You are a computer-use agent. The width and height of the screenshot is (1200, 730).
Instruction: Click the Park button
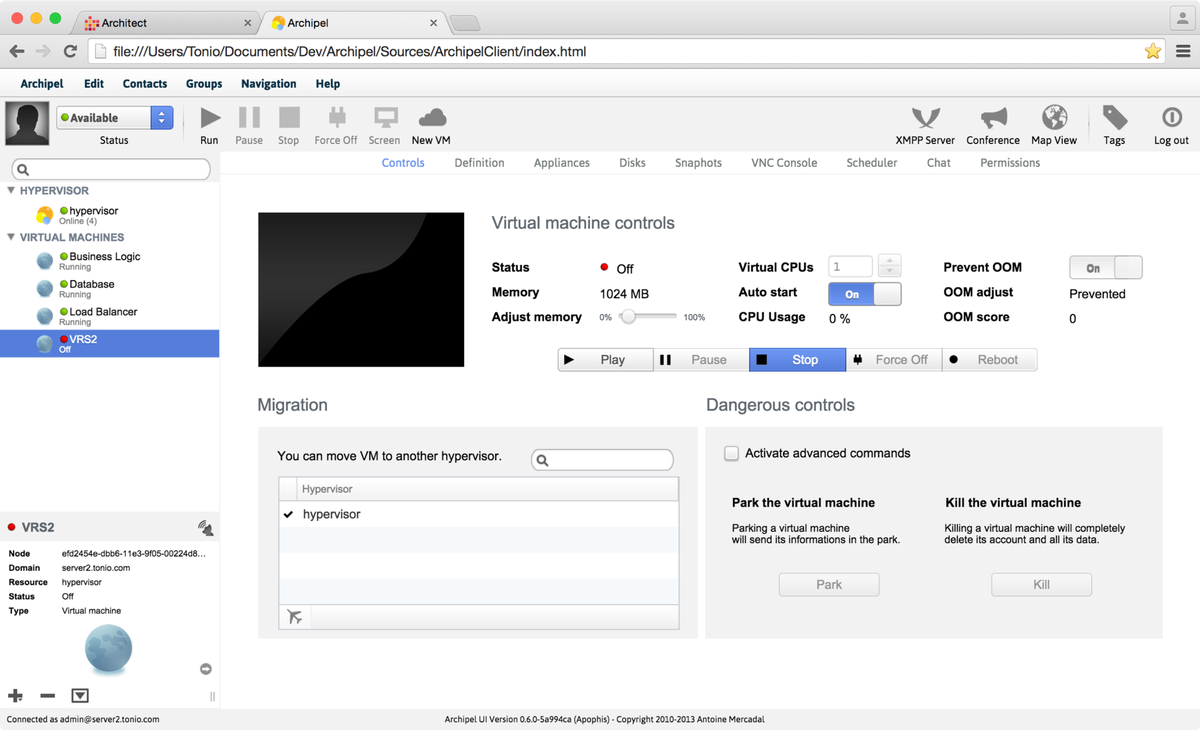pyautogui.click(x=829, y=585)
